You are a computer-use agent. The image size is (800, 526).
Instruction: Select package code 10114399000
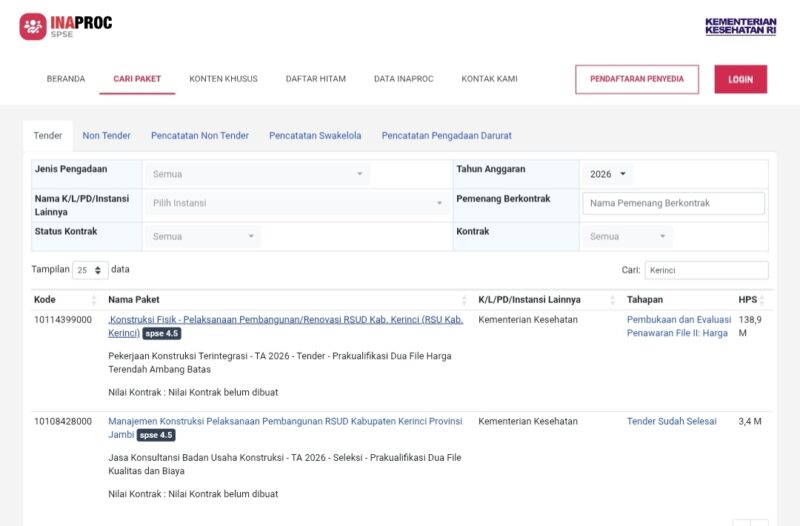[x=63, y=320]
